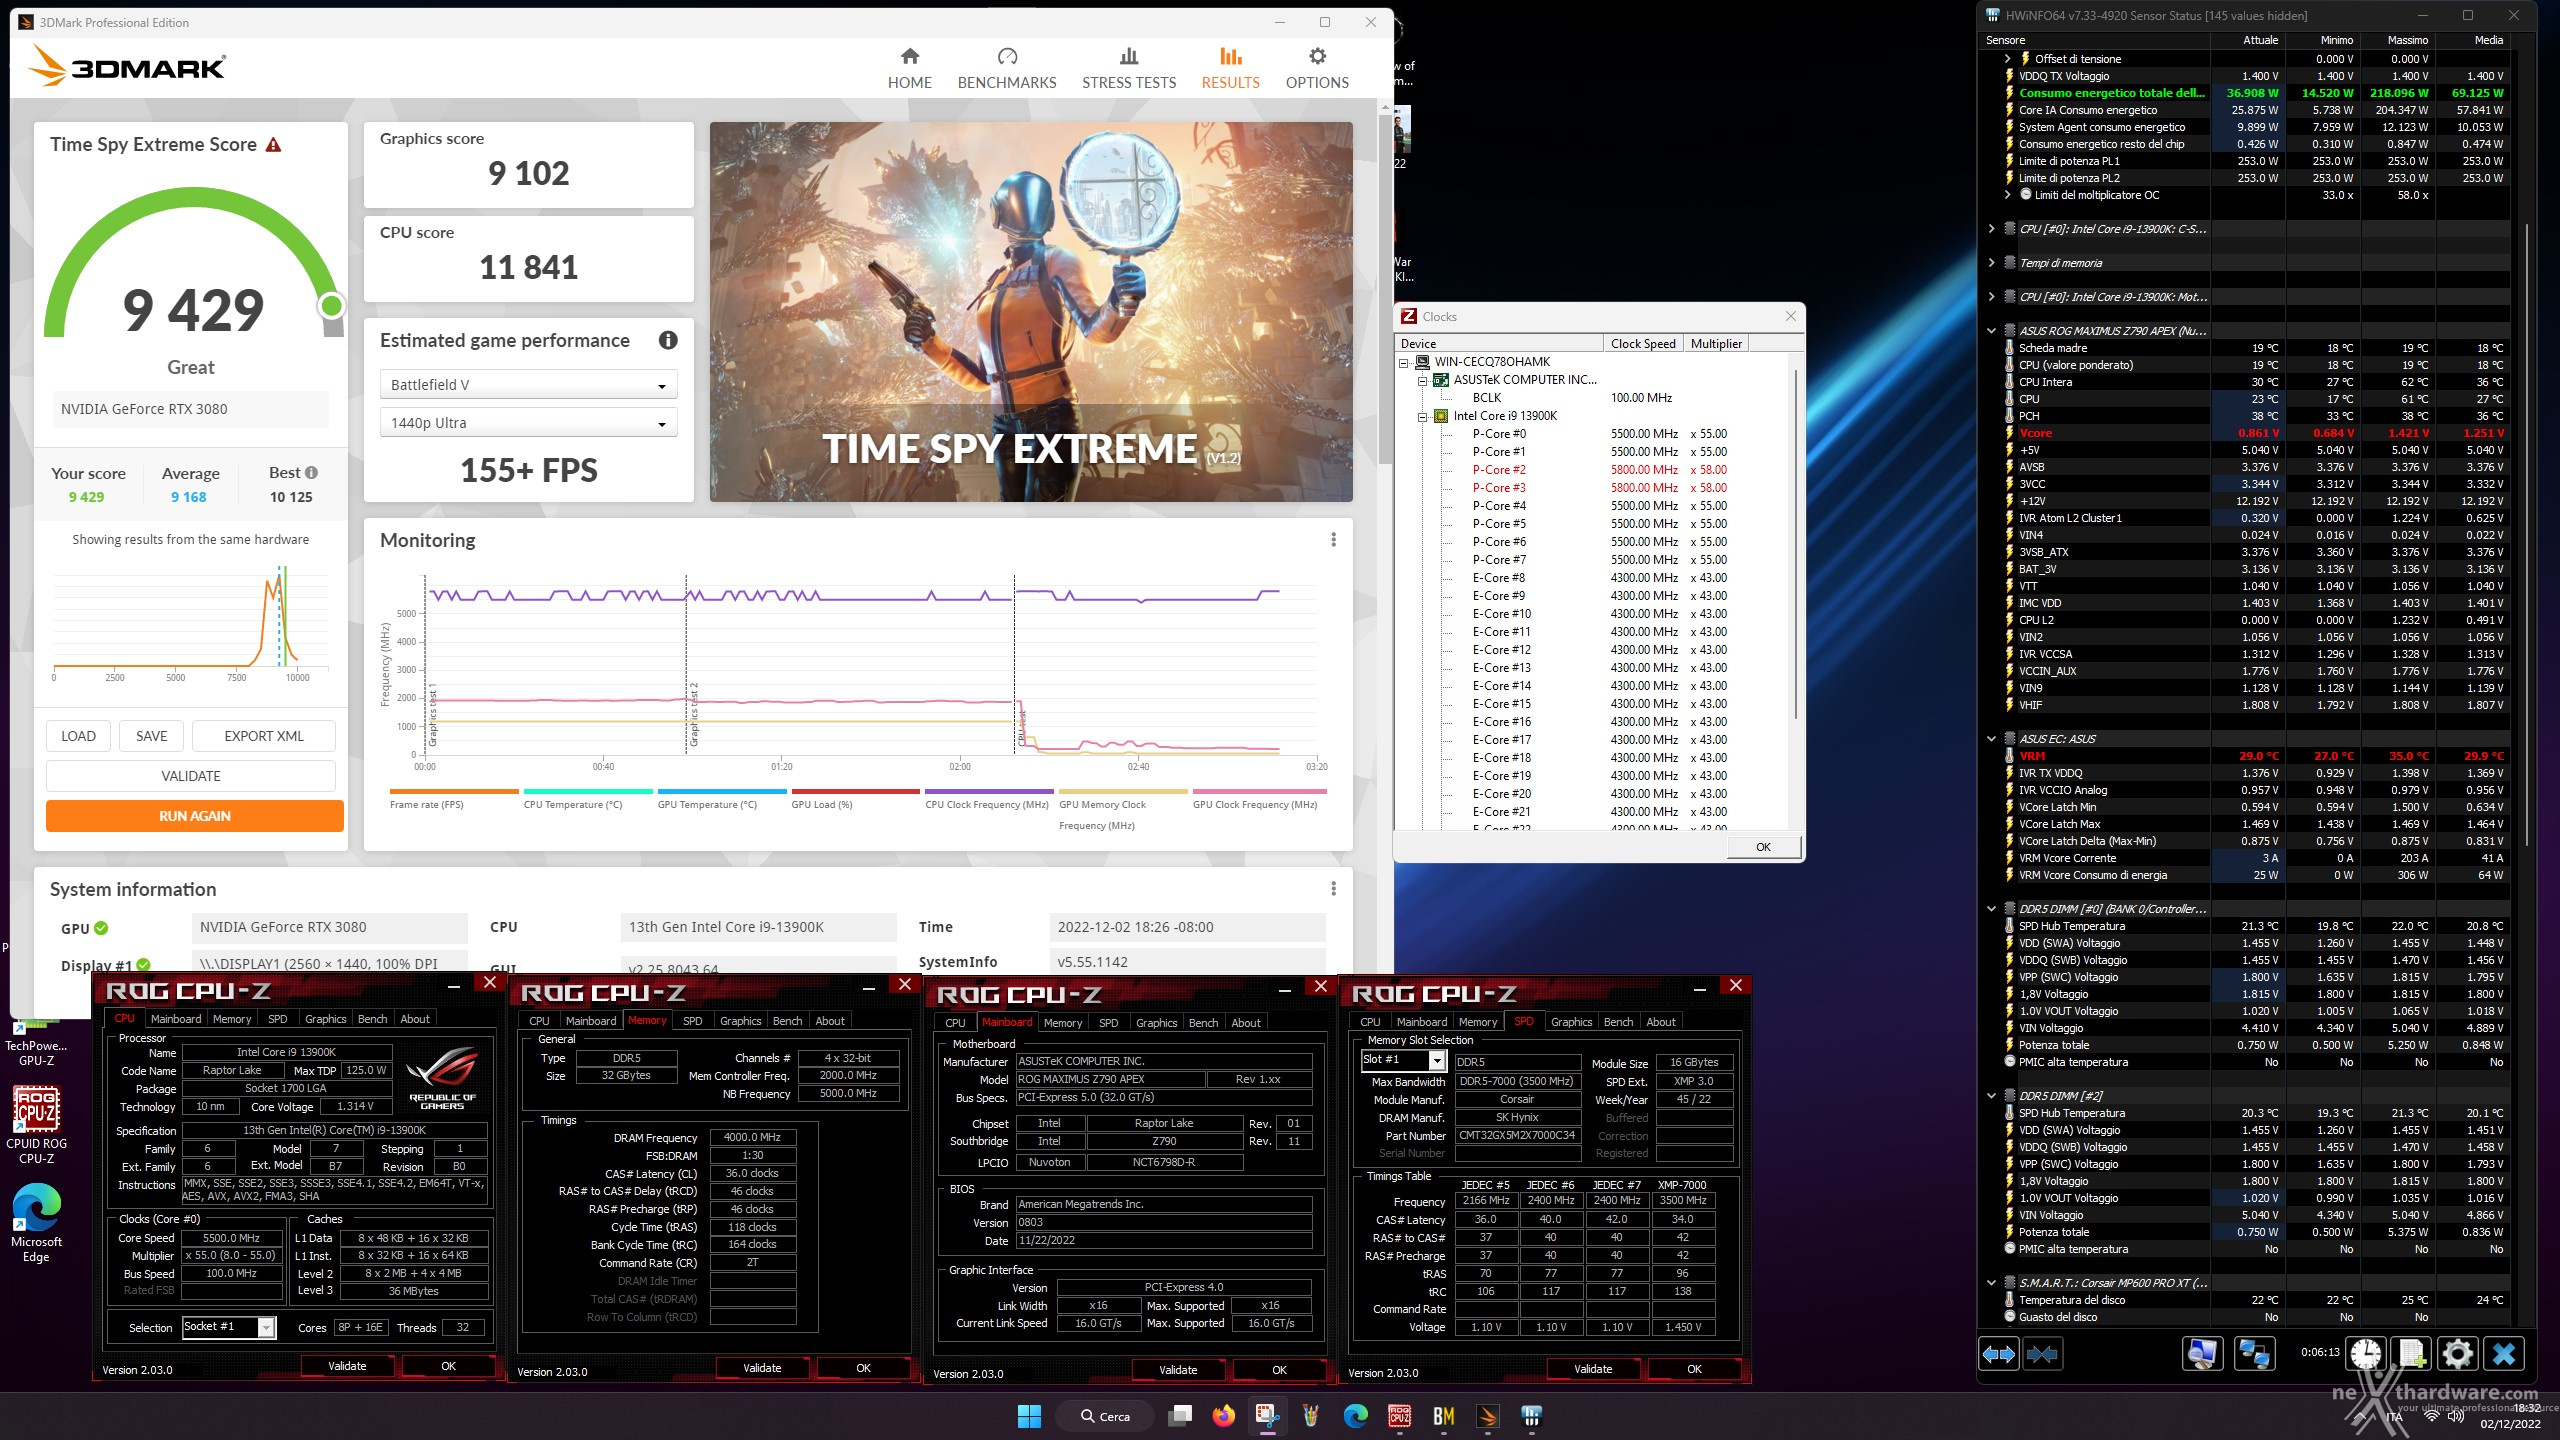Collapse ASUS EC: ASUS sensor group
The width and height of the screenshot is (2560, 1440).
[x=1991, y=739]
